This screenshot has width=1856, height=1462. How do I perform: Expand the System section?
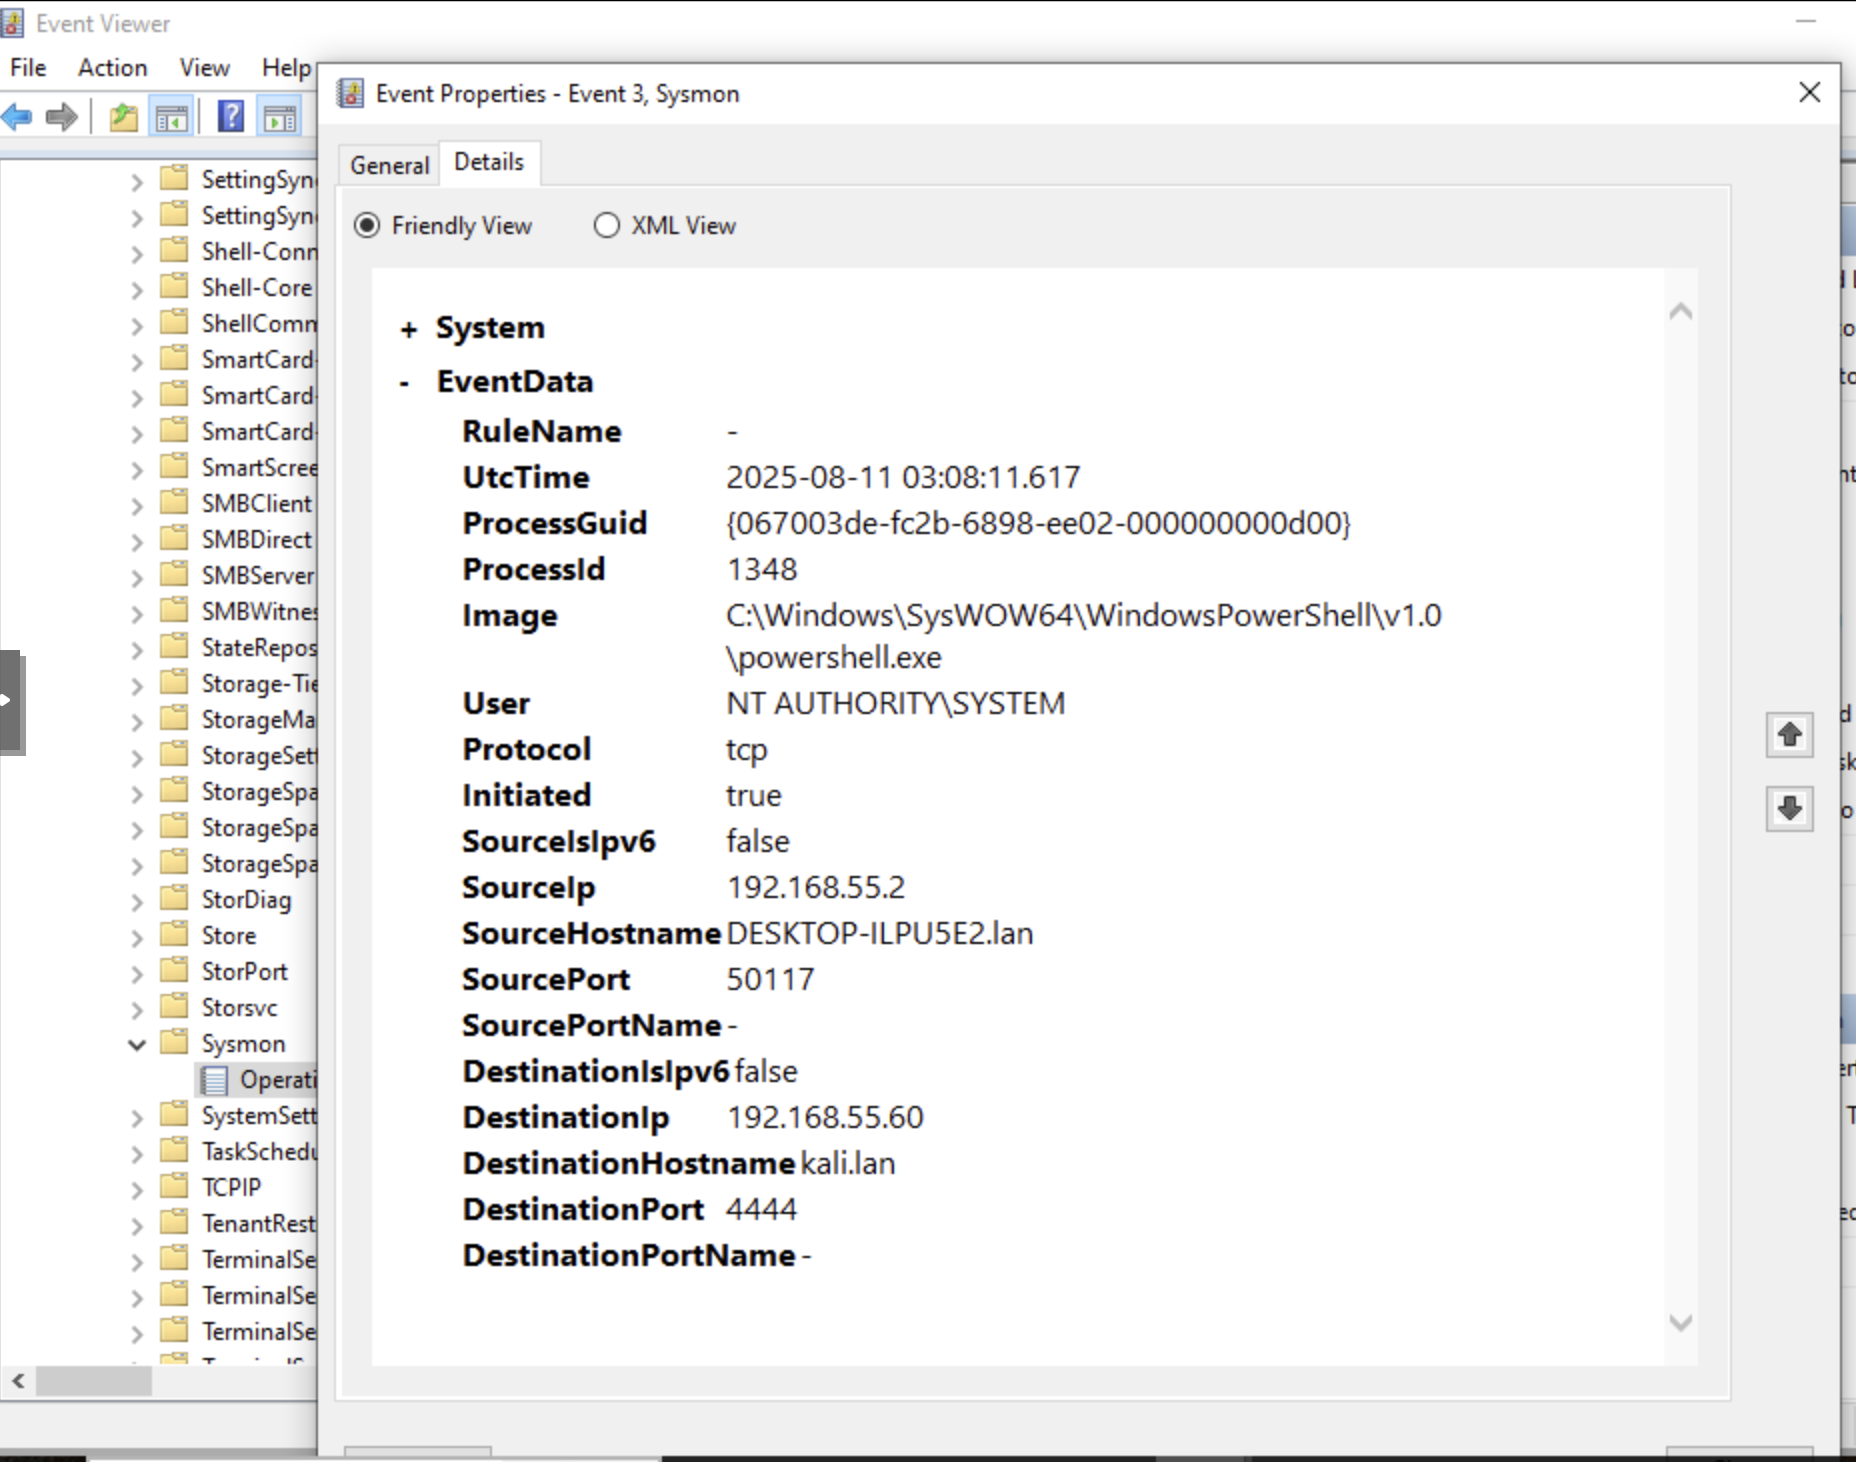click(408, 330)
